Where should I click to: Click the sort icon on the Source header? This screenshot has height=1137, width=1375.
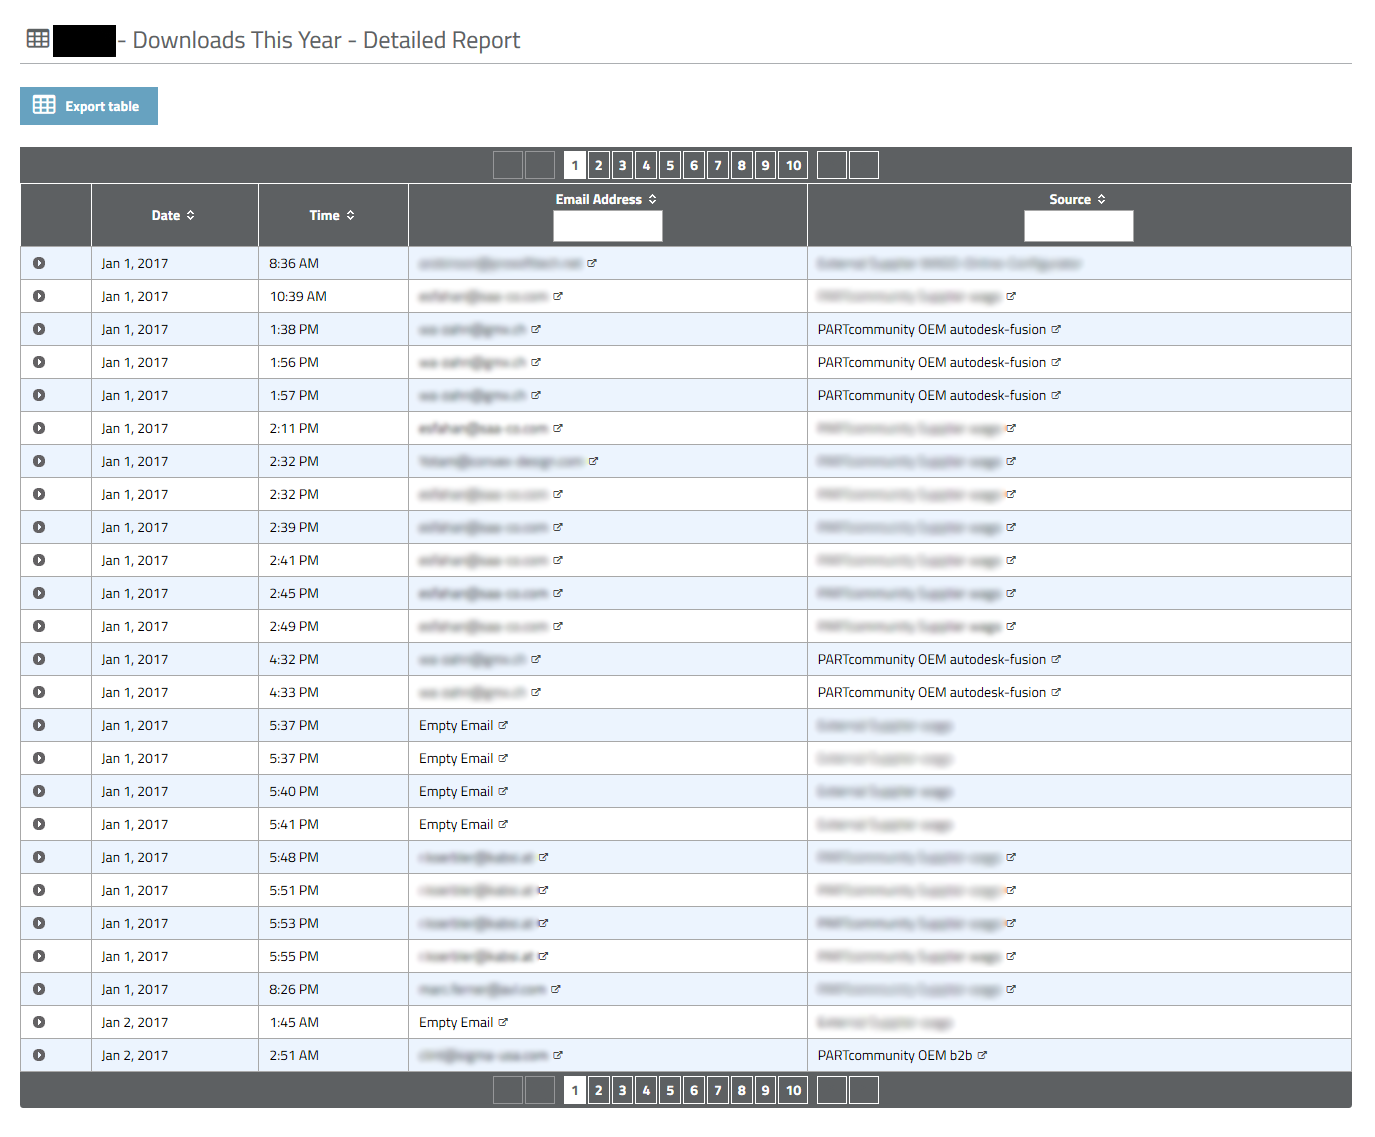(1102, 199)
